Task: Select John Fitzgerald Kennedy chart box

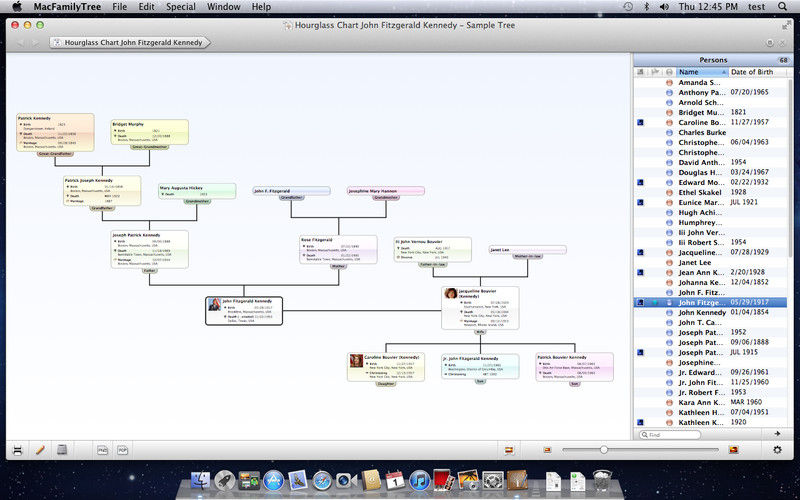Action: [x=244, y=311]
